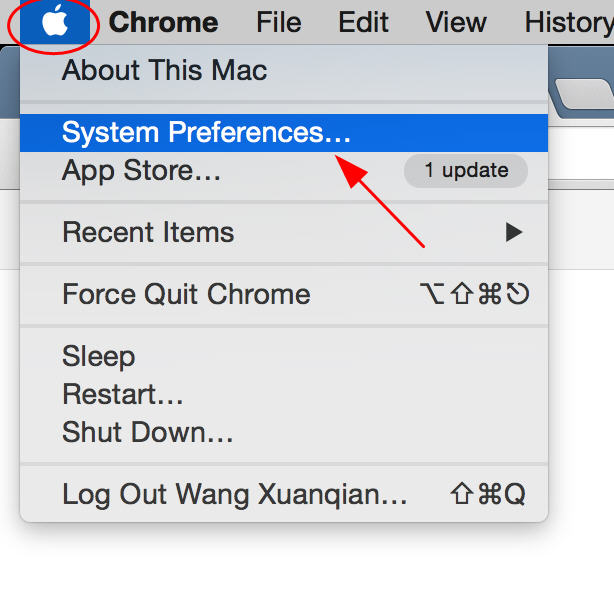Open System Preferences…
The image size is (614, 593).
[x=284, y=133]
